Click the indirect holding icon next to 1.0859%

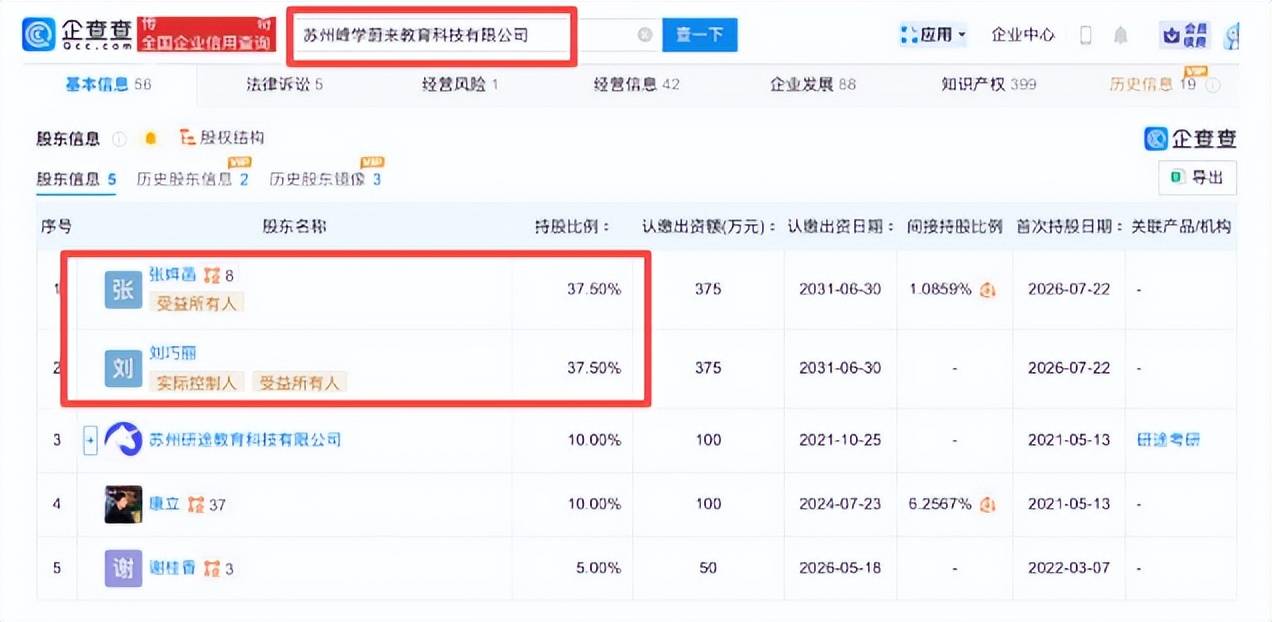(x=988, y=290)
